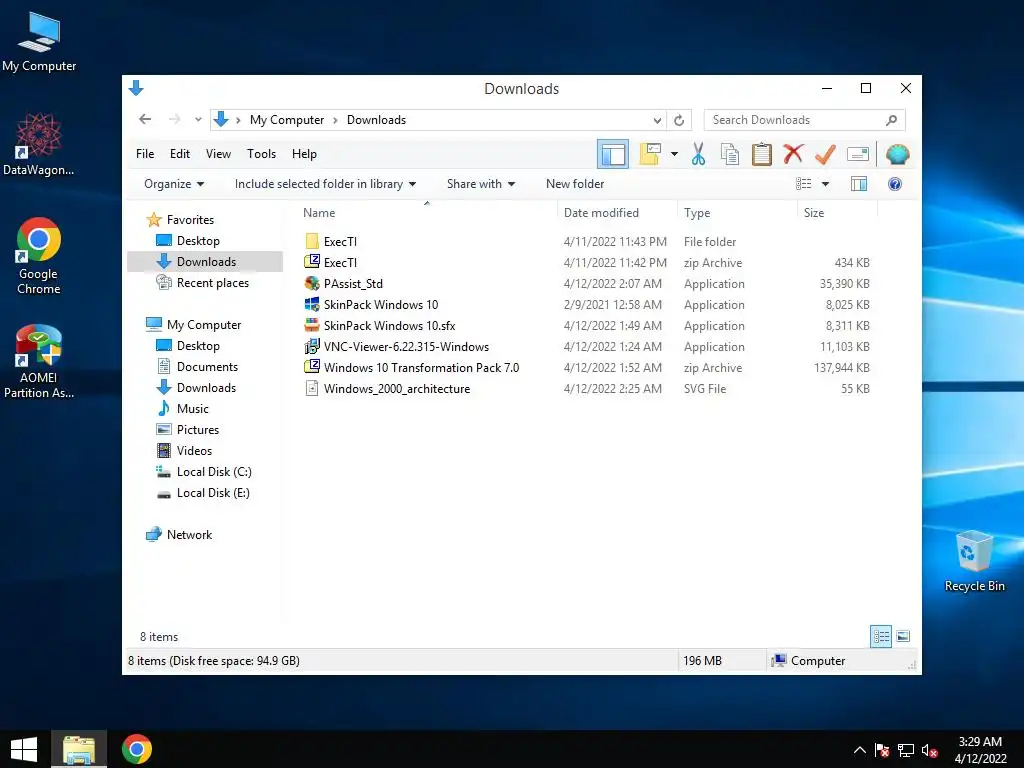Expand the chevron after My Computer breadcrumb
This screenshot has width=1024, height=768.
335,120
